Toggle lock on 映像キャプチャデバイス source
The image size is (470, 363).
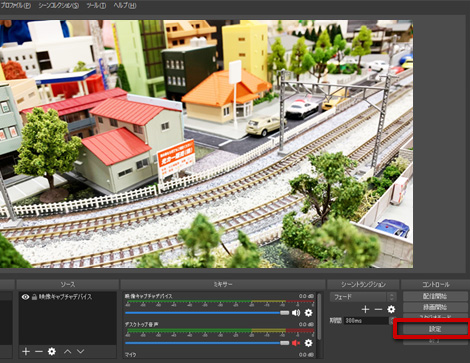(34, 297)
